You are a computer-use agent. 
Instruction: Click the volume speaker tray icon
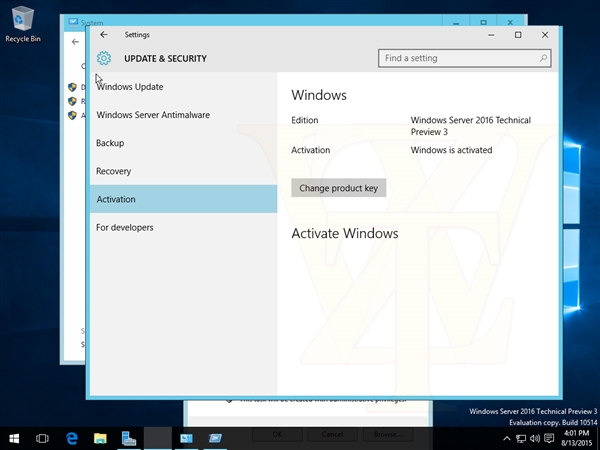[x=535, y=439]
